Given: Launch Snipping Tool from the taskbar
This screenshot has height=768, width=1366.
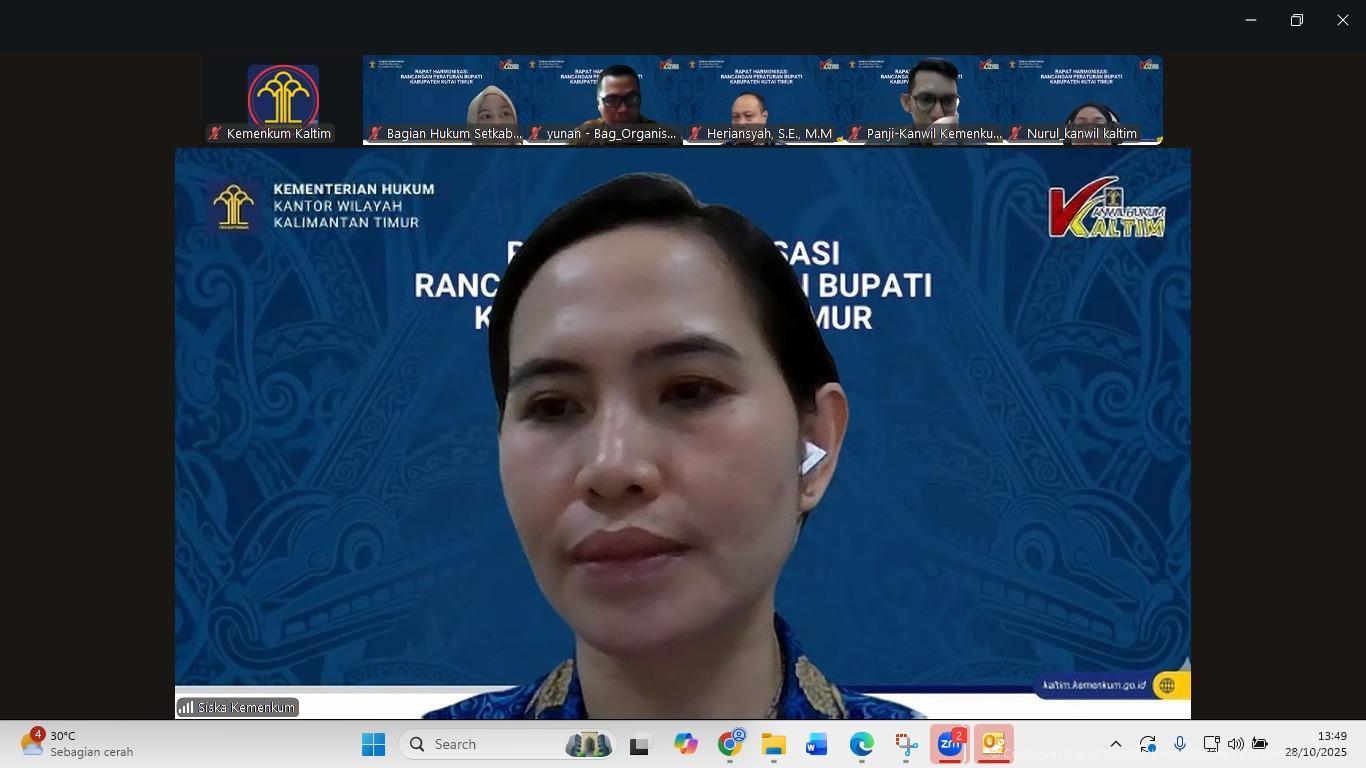Looking at the screenshot, I should coord(906,745).
